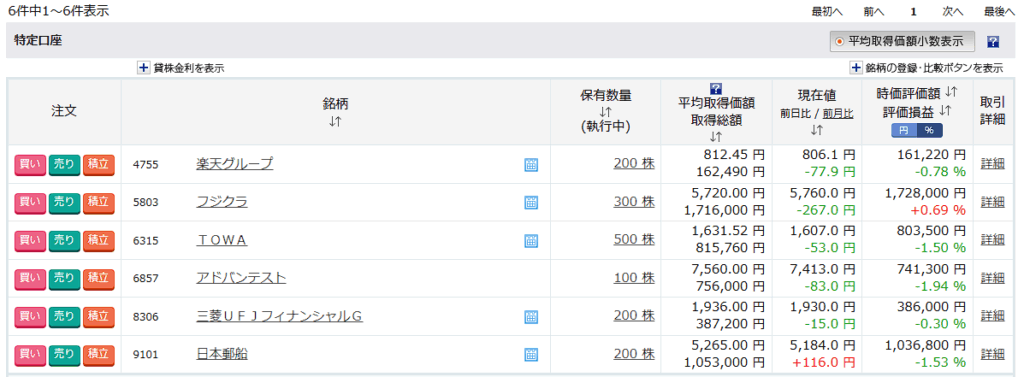Open calendar icon for 楽天グループ
Viewport: 1024px width, 377px height.
pyautogui.click(x=531, y=165)
